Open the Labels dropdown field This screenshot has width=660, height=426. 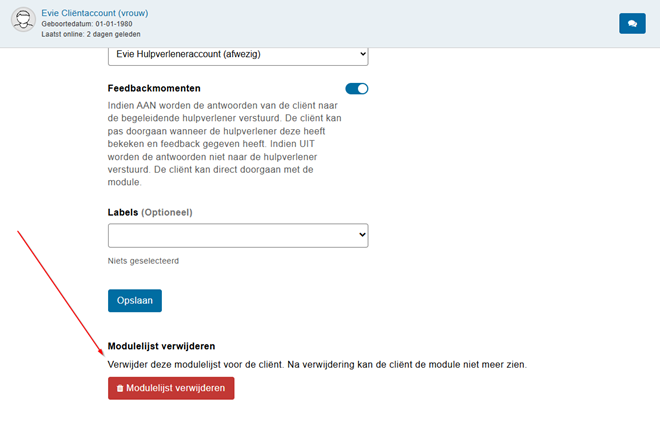click(238, 235)
